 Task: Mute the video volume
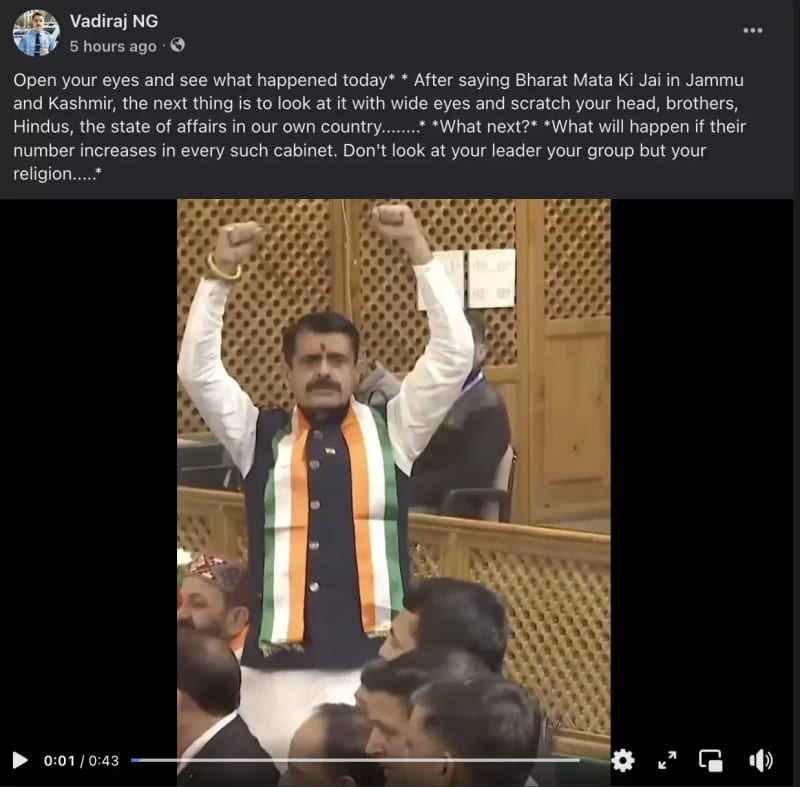[761, 760]
